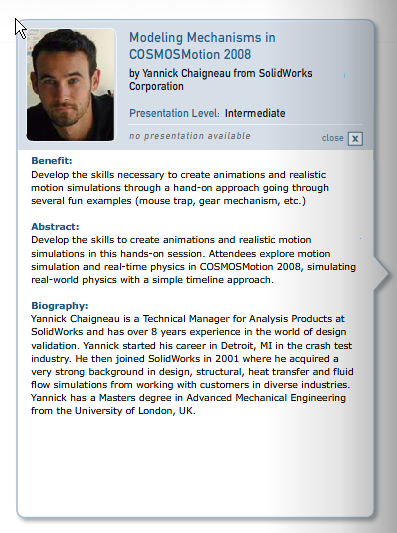Click the 'Modeling Mechanisms in COSMOSMotion 2008' title

click(202, 46)
